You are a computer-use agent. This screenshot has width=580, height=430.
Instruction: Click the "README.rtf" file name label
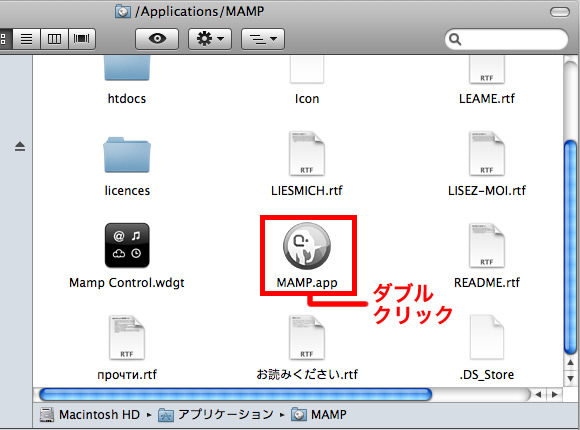(x=487, y=283)
